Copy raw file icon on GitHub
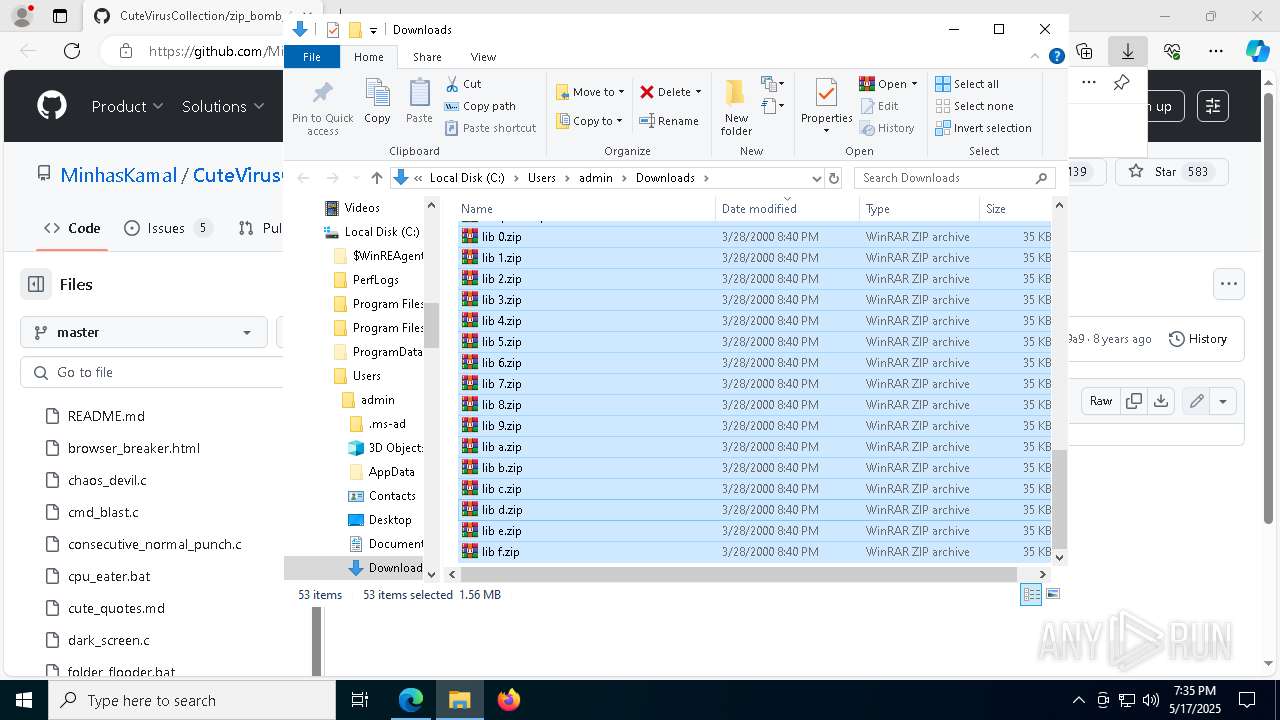This screenshot has width=1280, height=720. point(1134,401)
